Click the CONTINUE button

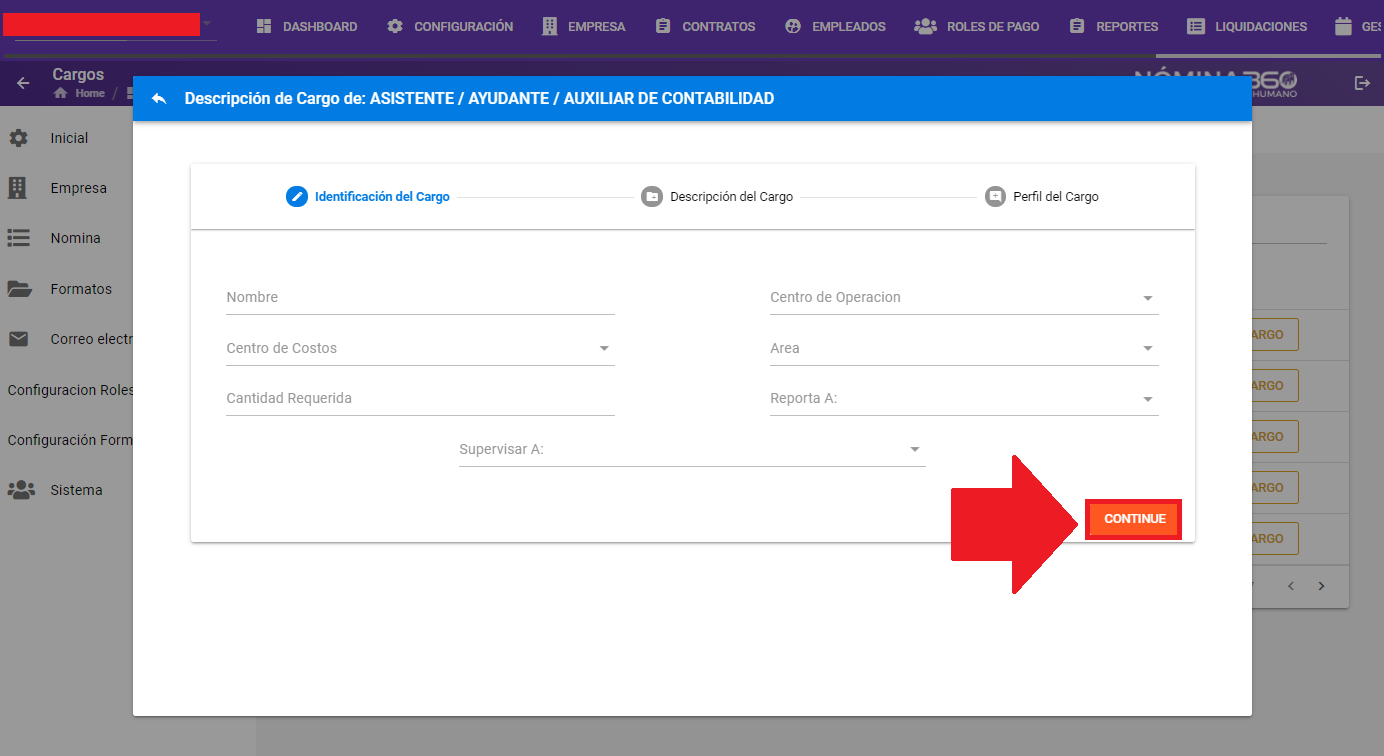1134,519
